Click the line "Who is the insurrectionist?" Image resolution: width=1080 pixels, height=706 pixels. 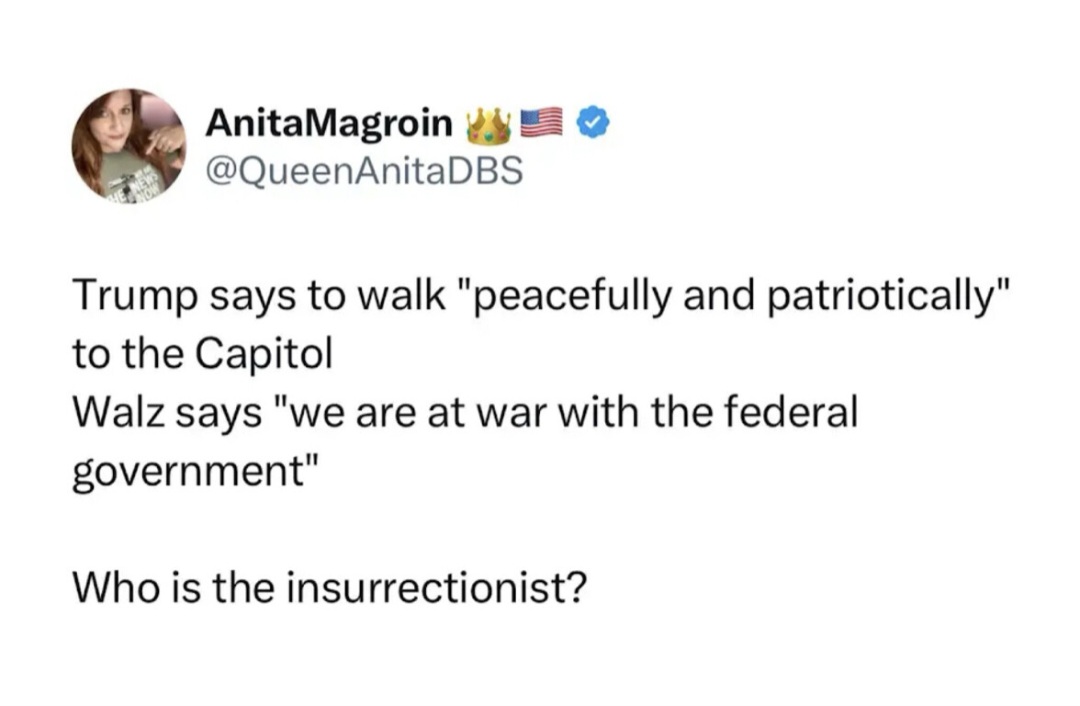tap(328, 586)
